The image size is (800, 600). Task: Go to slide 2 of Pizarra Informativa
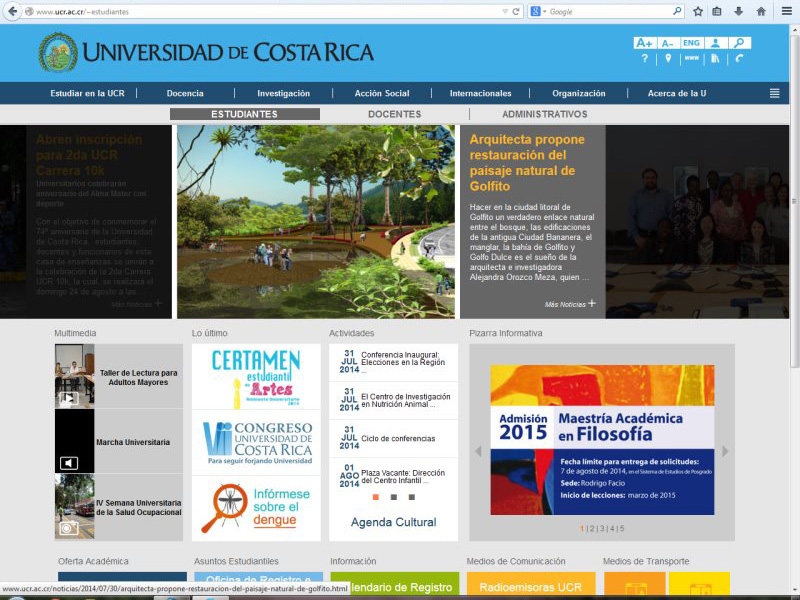(592, 529)
